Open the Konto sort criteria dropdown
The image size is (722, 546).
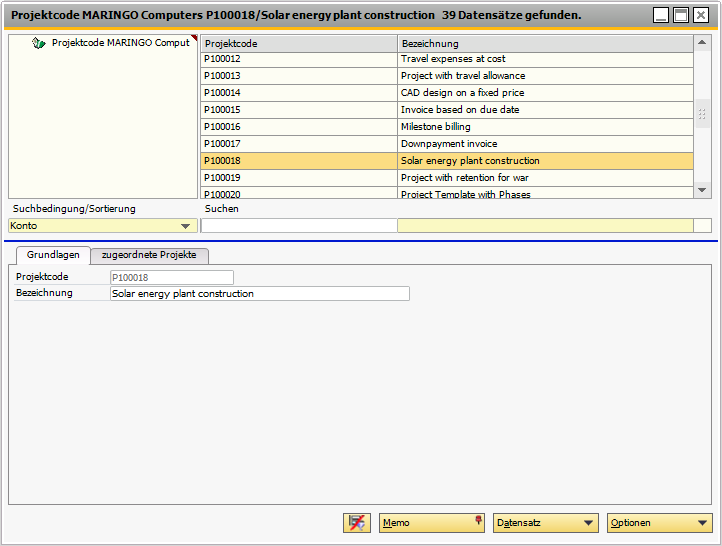pyautogui.click(x=185, y=226)
